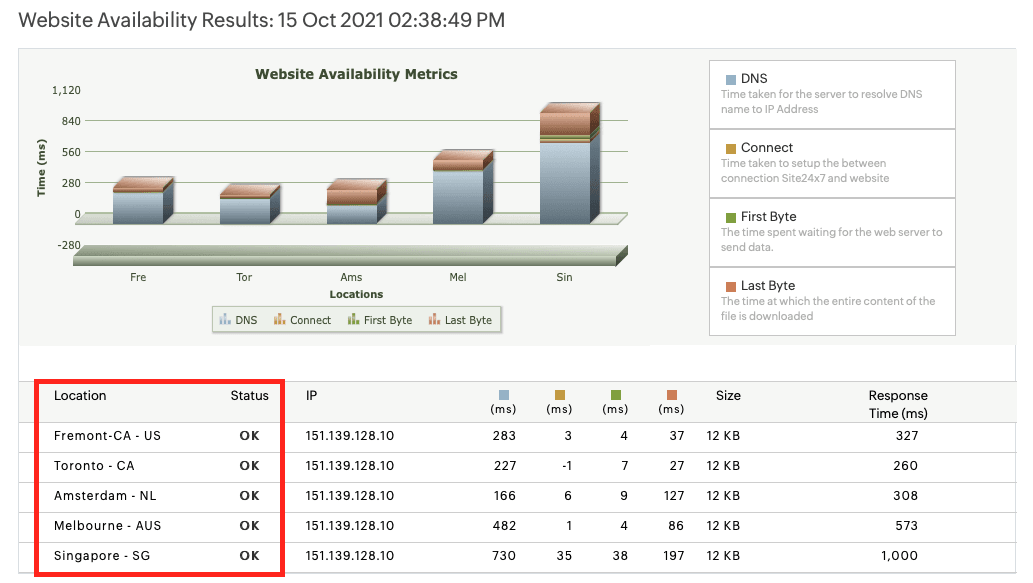This screenshot has width=1033, height=583.
Task: Select the Last Byte description panel
Action: (832, 301)
